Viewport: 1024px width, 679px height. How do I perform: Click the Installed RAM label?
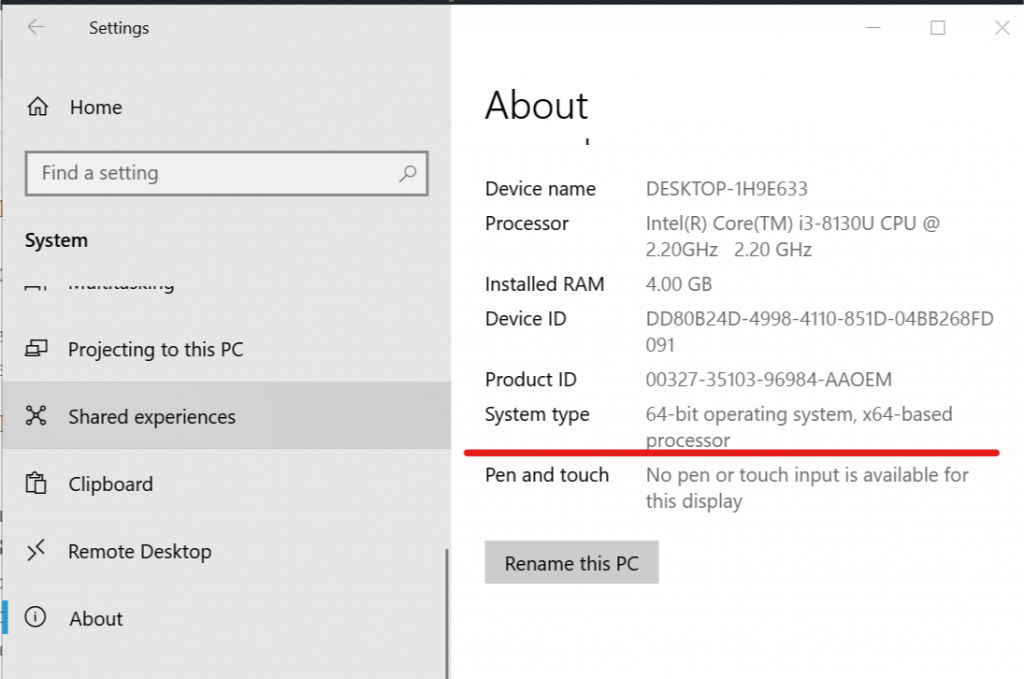point(545,284)
